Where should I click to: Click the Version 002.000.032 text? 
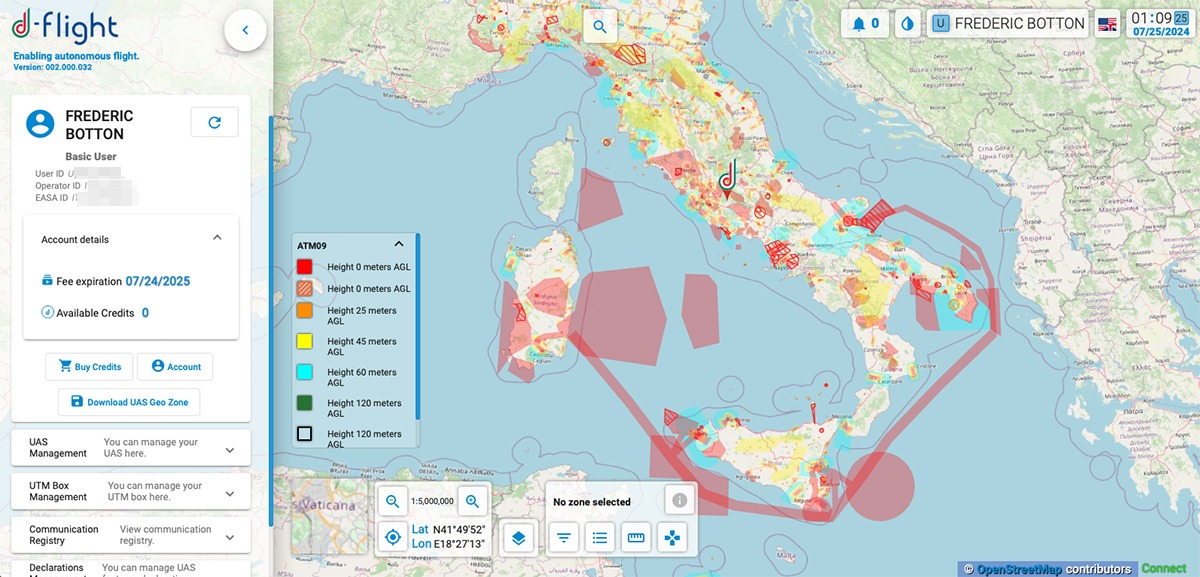[51, 67]
